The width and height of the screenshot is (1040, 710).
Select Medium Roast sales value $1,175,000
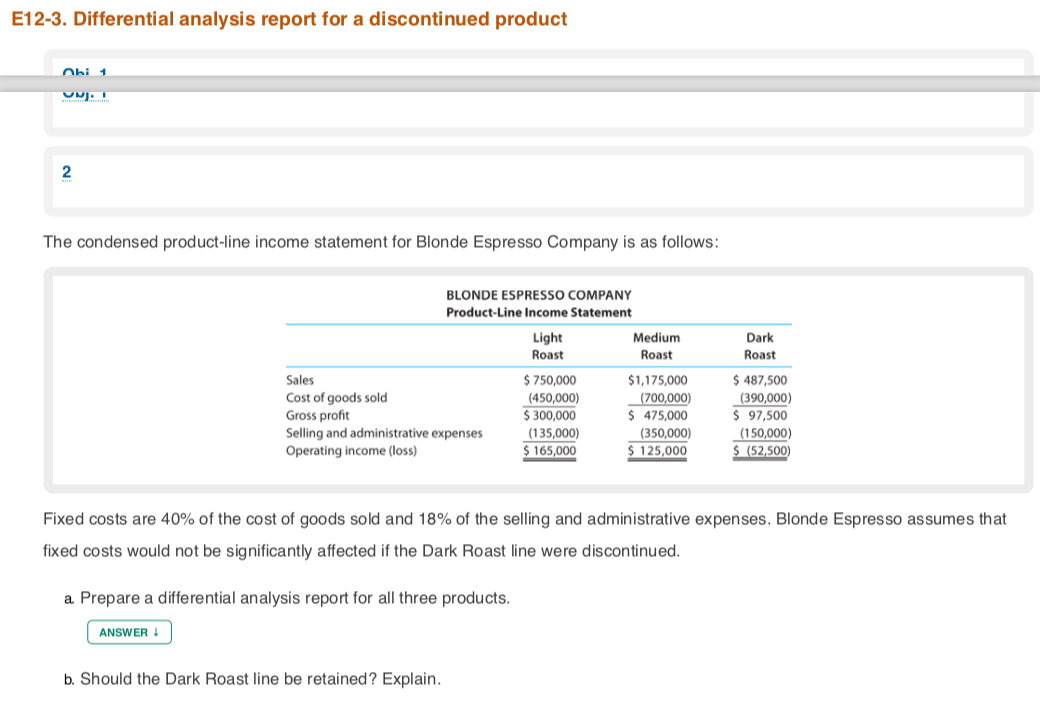pos(657,380)
